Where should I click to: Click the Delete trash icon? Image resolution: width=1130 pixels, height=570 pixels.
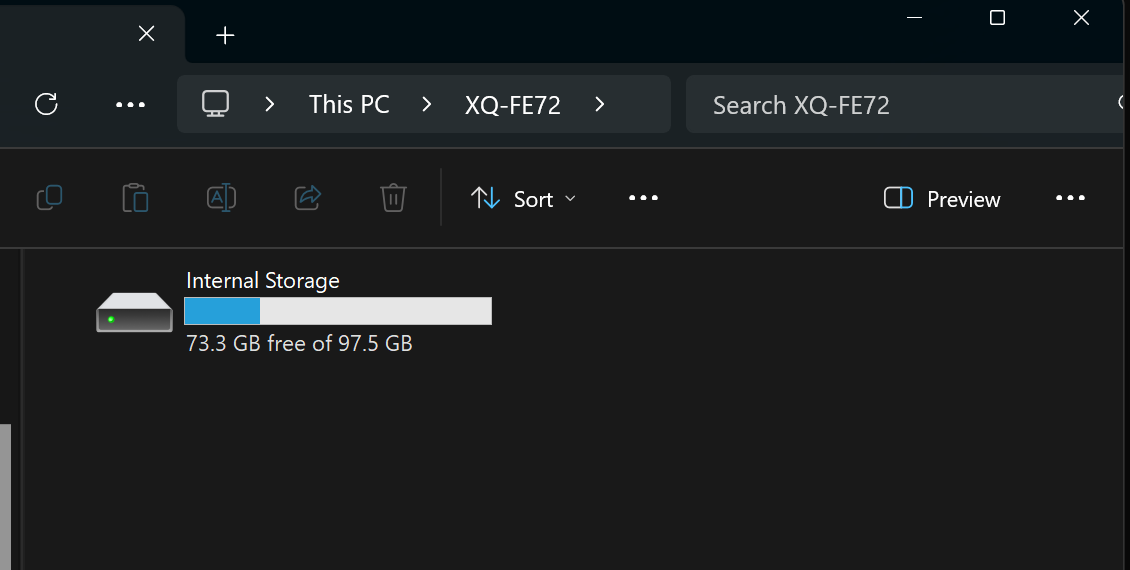pyautogui.click(x=393, y=197)
